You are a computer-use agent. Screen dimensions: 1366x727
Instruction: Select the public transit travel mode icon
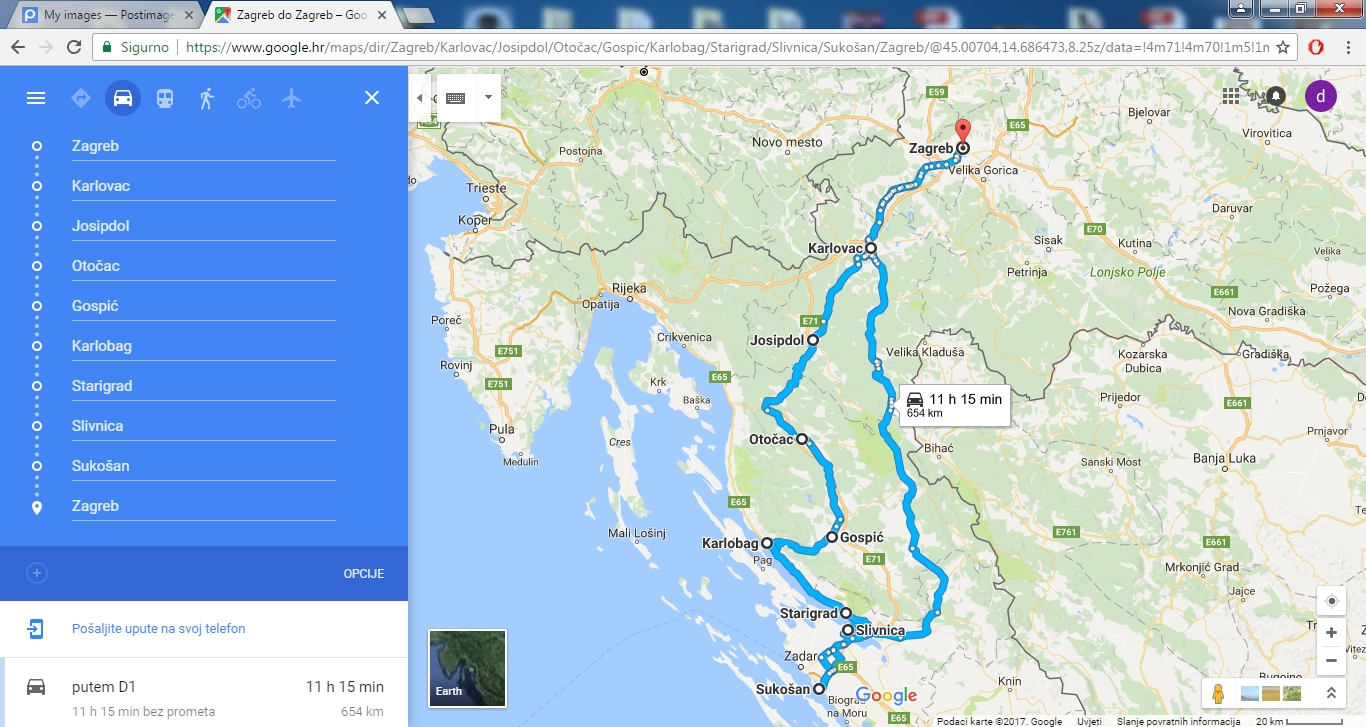(x=165, y=98)
